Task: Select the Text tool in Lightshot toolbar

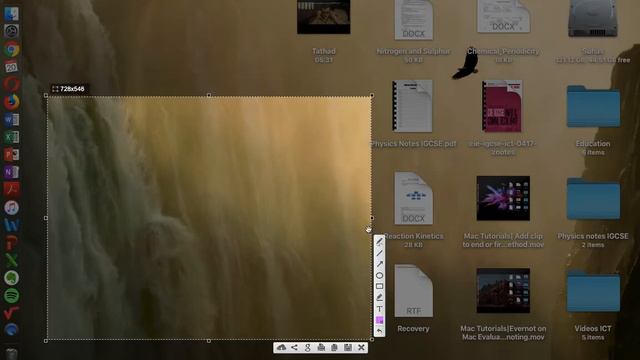Action: (x=379, y=309)
